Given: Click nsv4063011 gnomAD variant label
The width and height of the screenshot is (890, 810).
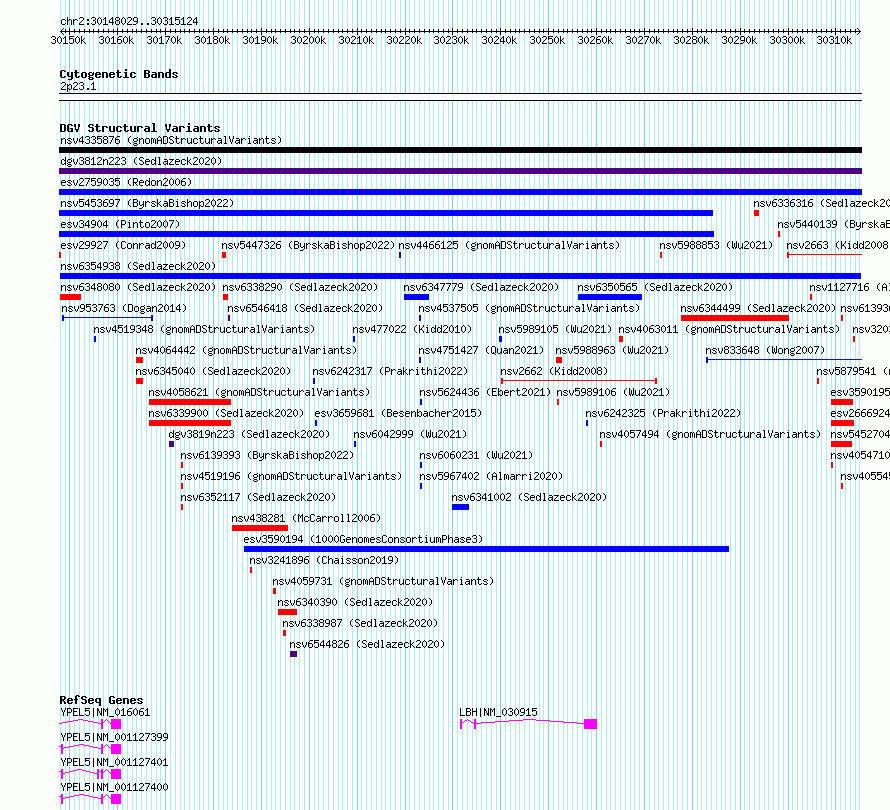Looking at the screenshot, I should pyautogui.click(x=729, y=329).
